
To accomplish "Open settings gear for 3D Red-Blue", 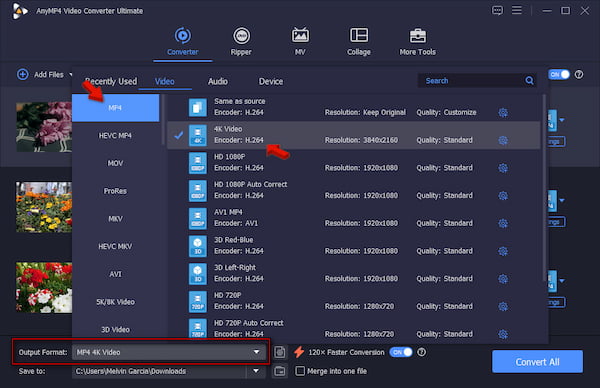I will pyautogui.click(x=503, y=251).
